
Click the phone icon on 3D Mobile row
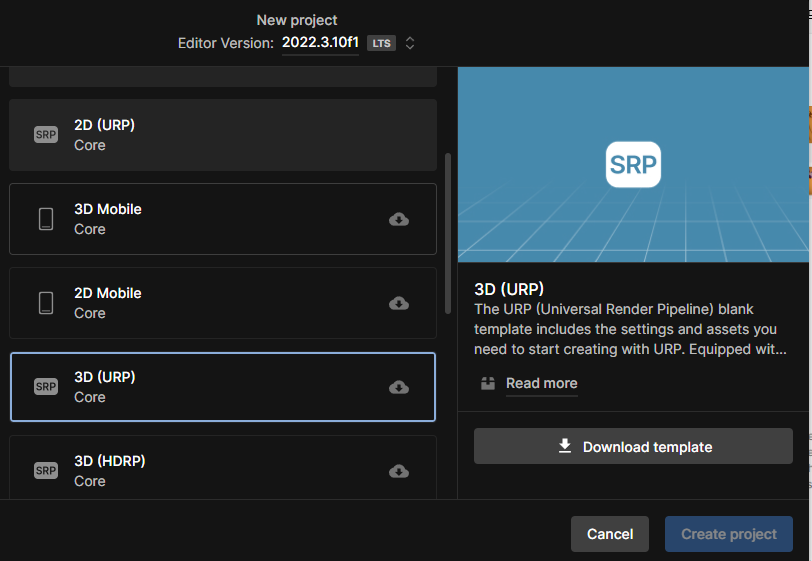(x=46, y=219)
